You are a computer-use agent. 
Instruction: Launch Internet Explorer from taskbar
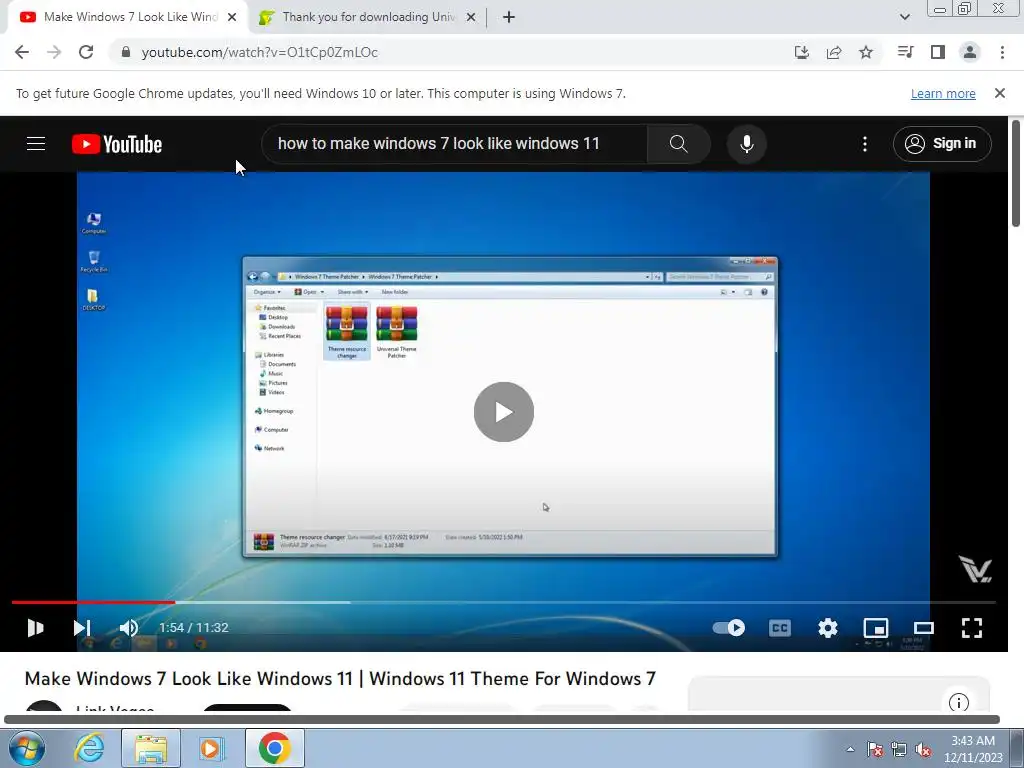89,748
